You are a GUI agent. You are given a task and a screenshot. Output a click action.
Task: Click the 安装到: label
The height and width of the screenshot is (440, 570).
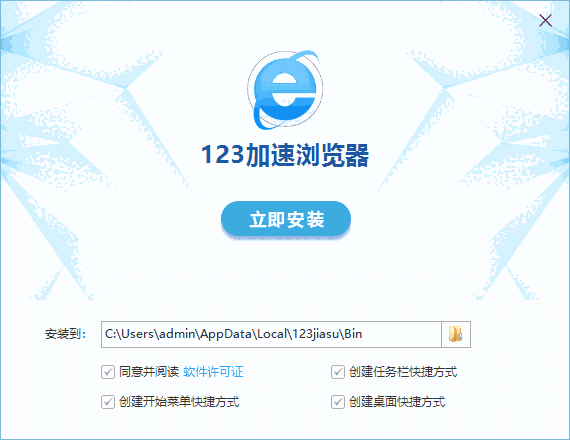[x=65, y=334]
